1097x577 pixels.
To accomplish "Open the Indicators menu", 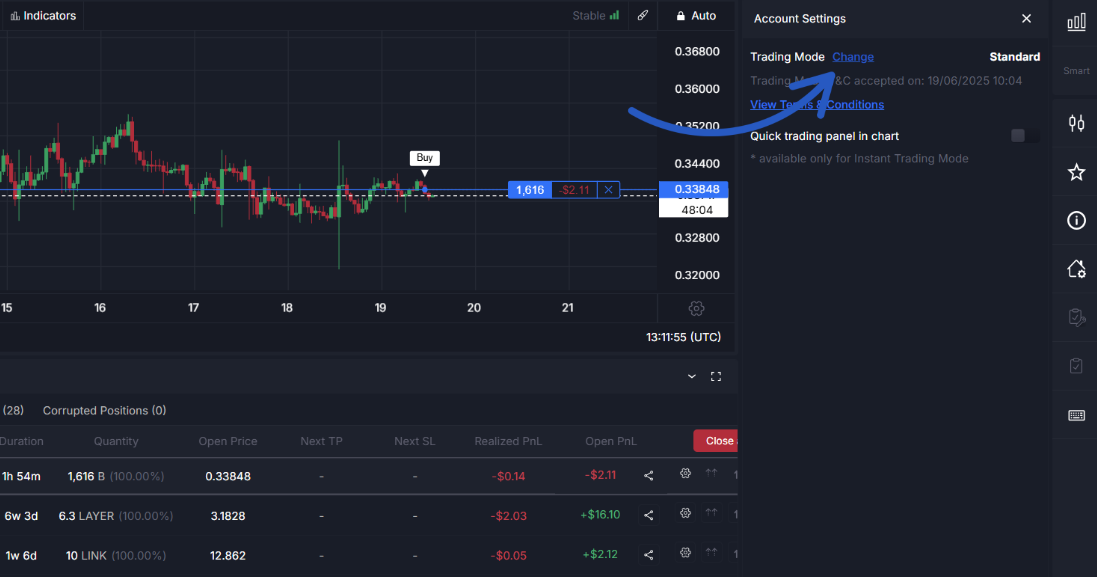I will (43, 15).
